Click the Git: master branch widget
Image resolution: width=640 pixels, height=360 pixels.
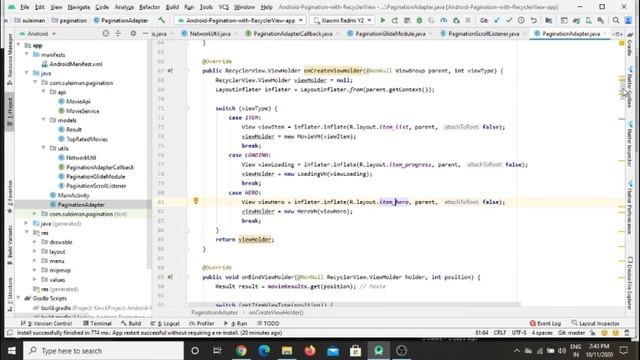point(571,333)
